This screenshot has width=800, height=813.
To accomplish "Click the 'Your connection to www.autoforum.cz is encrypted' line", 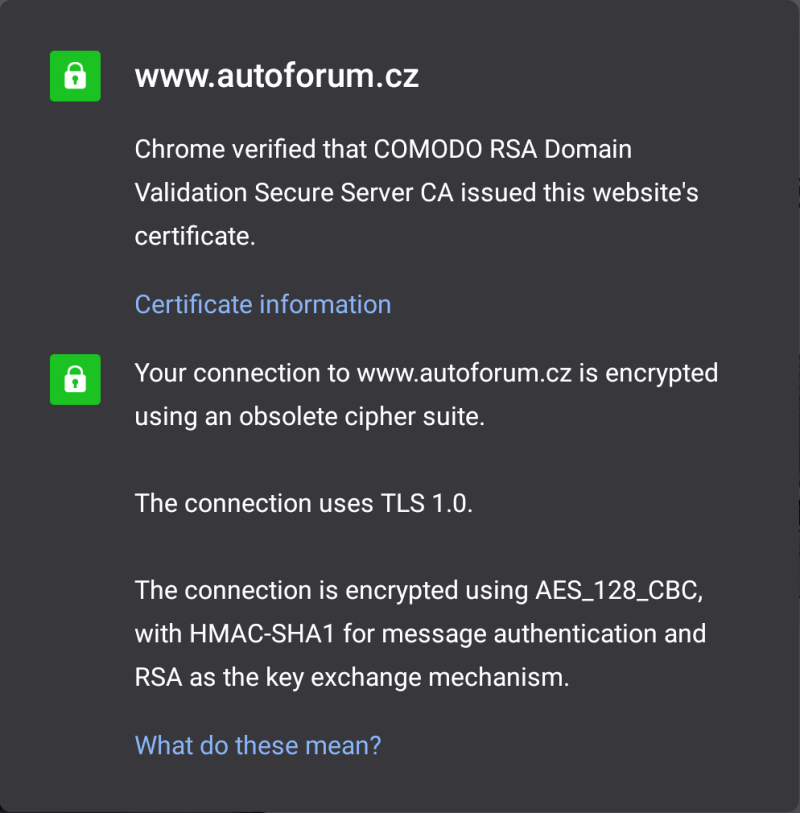I will pyautogui.click(x=426, y=373).
